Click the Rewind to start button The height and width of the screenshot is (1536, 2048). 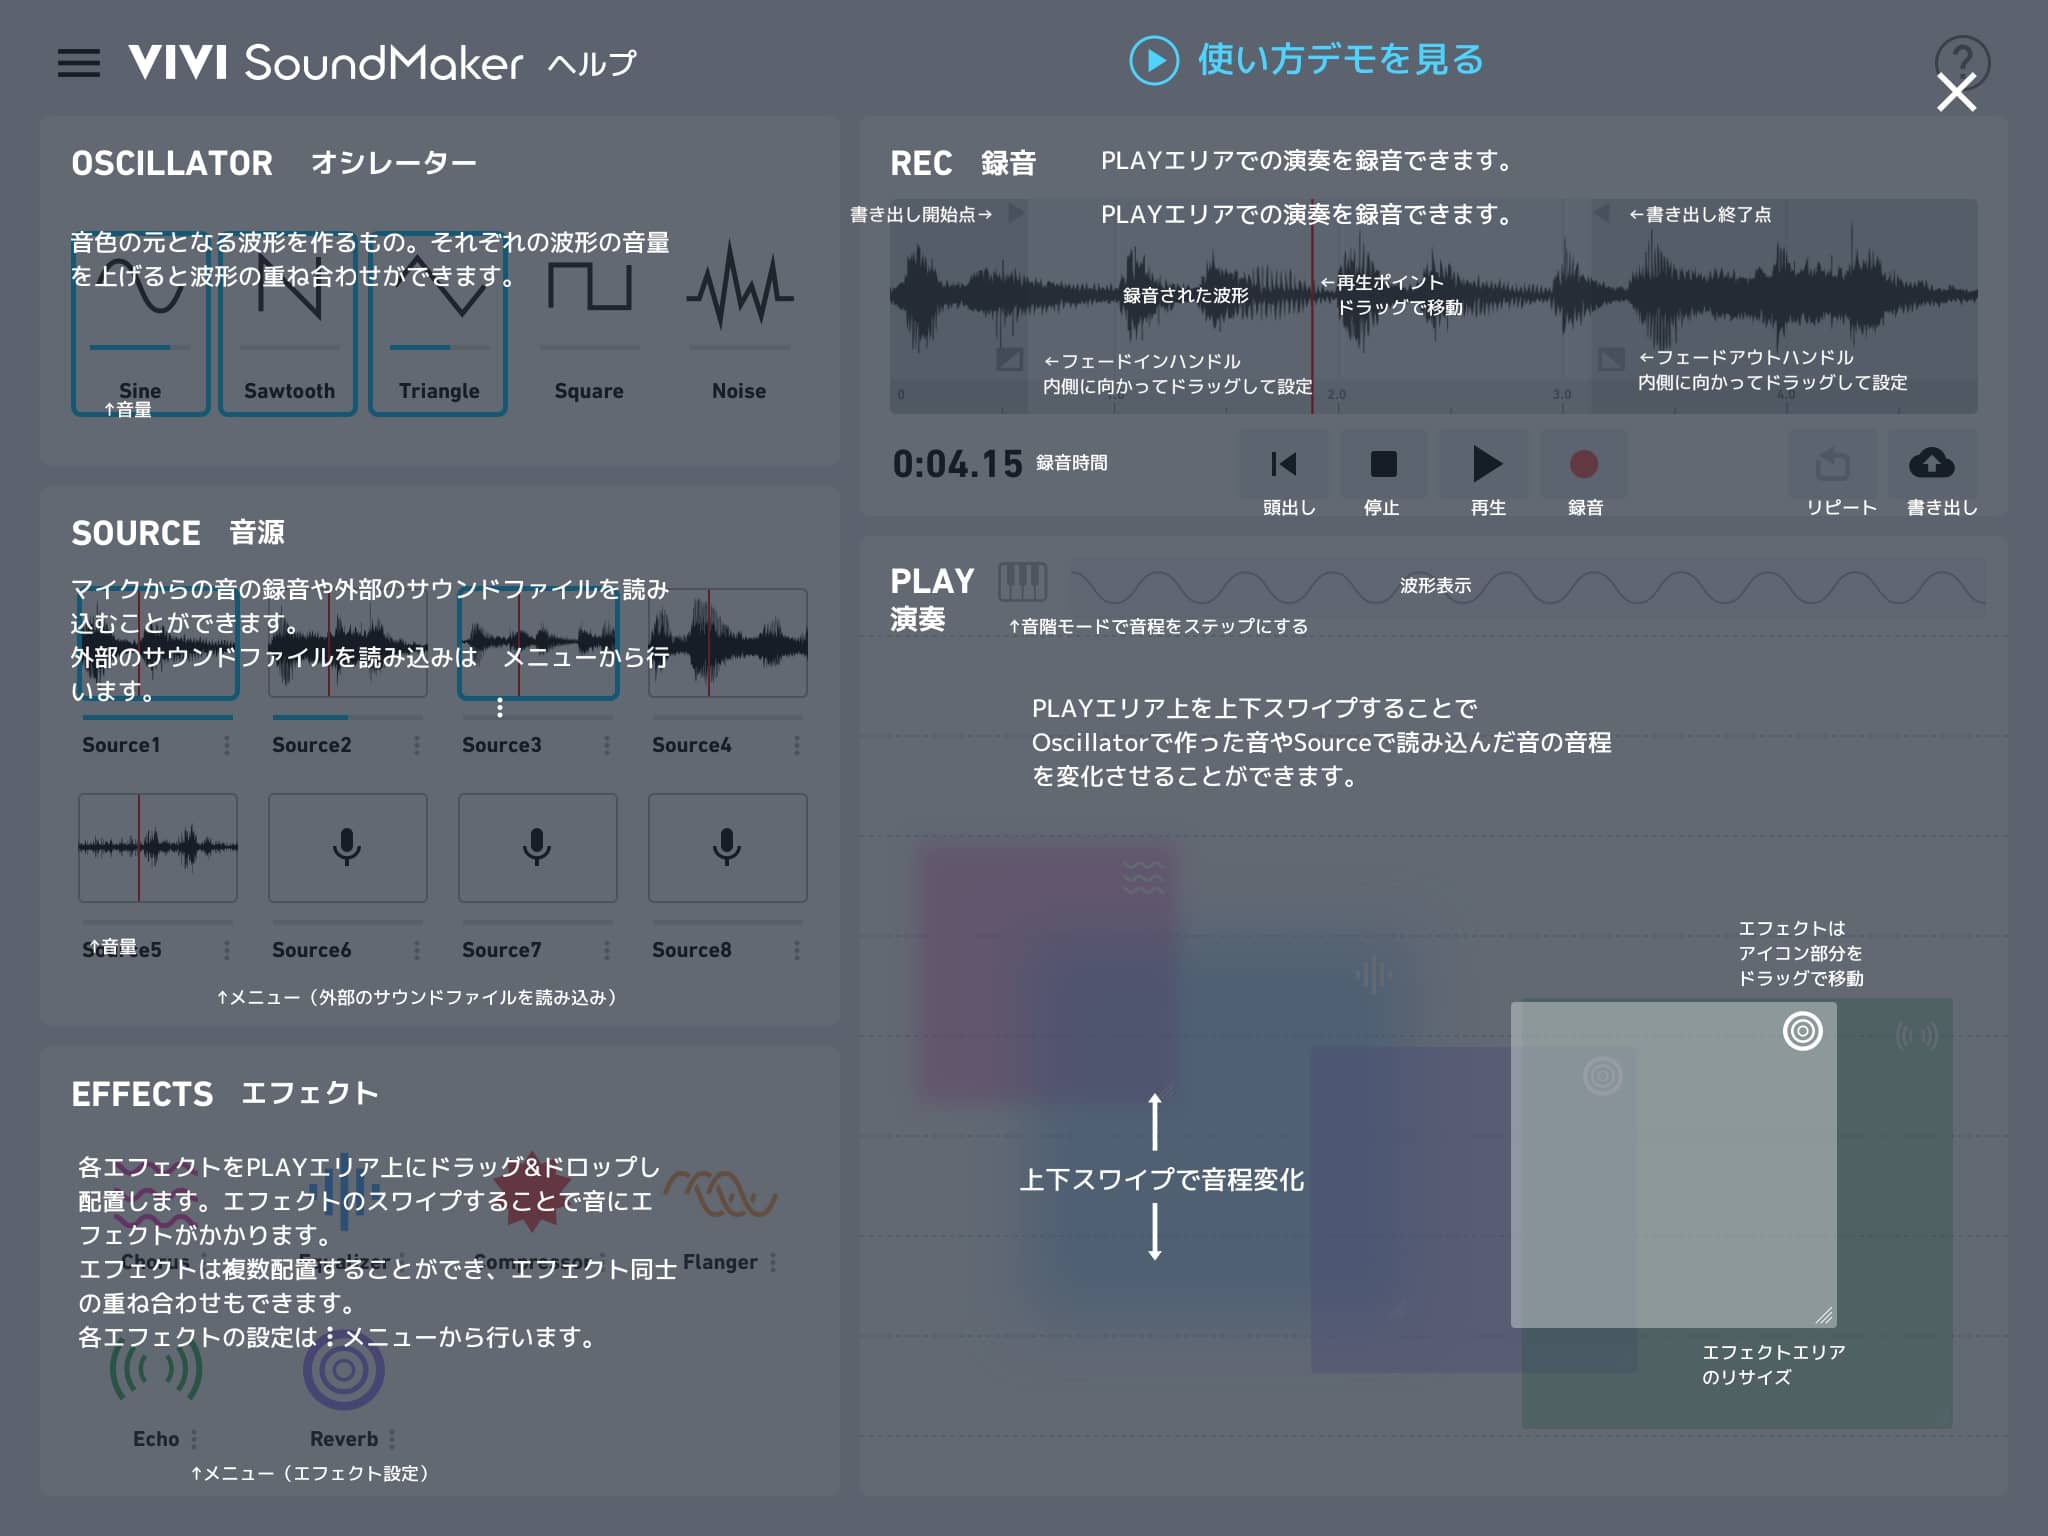pos(1284,464)
